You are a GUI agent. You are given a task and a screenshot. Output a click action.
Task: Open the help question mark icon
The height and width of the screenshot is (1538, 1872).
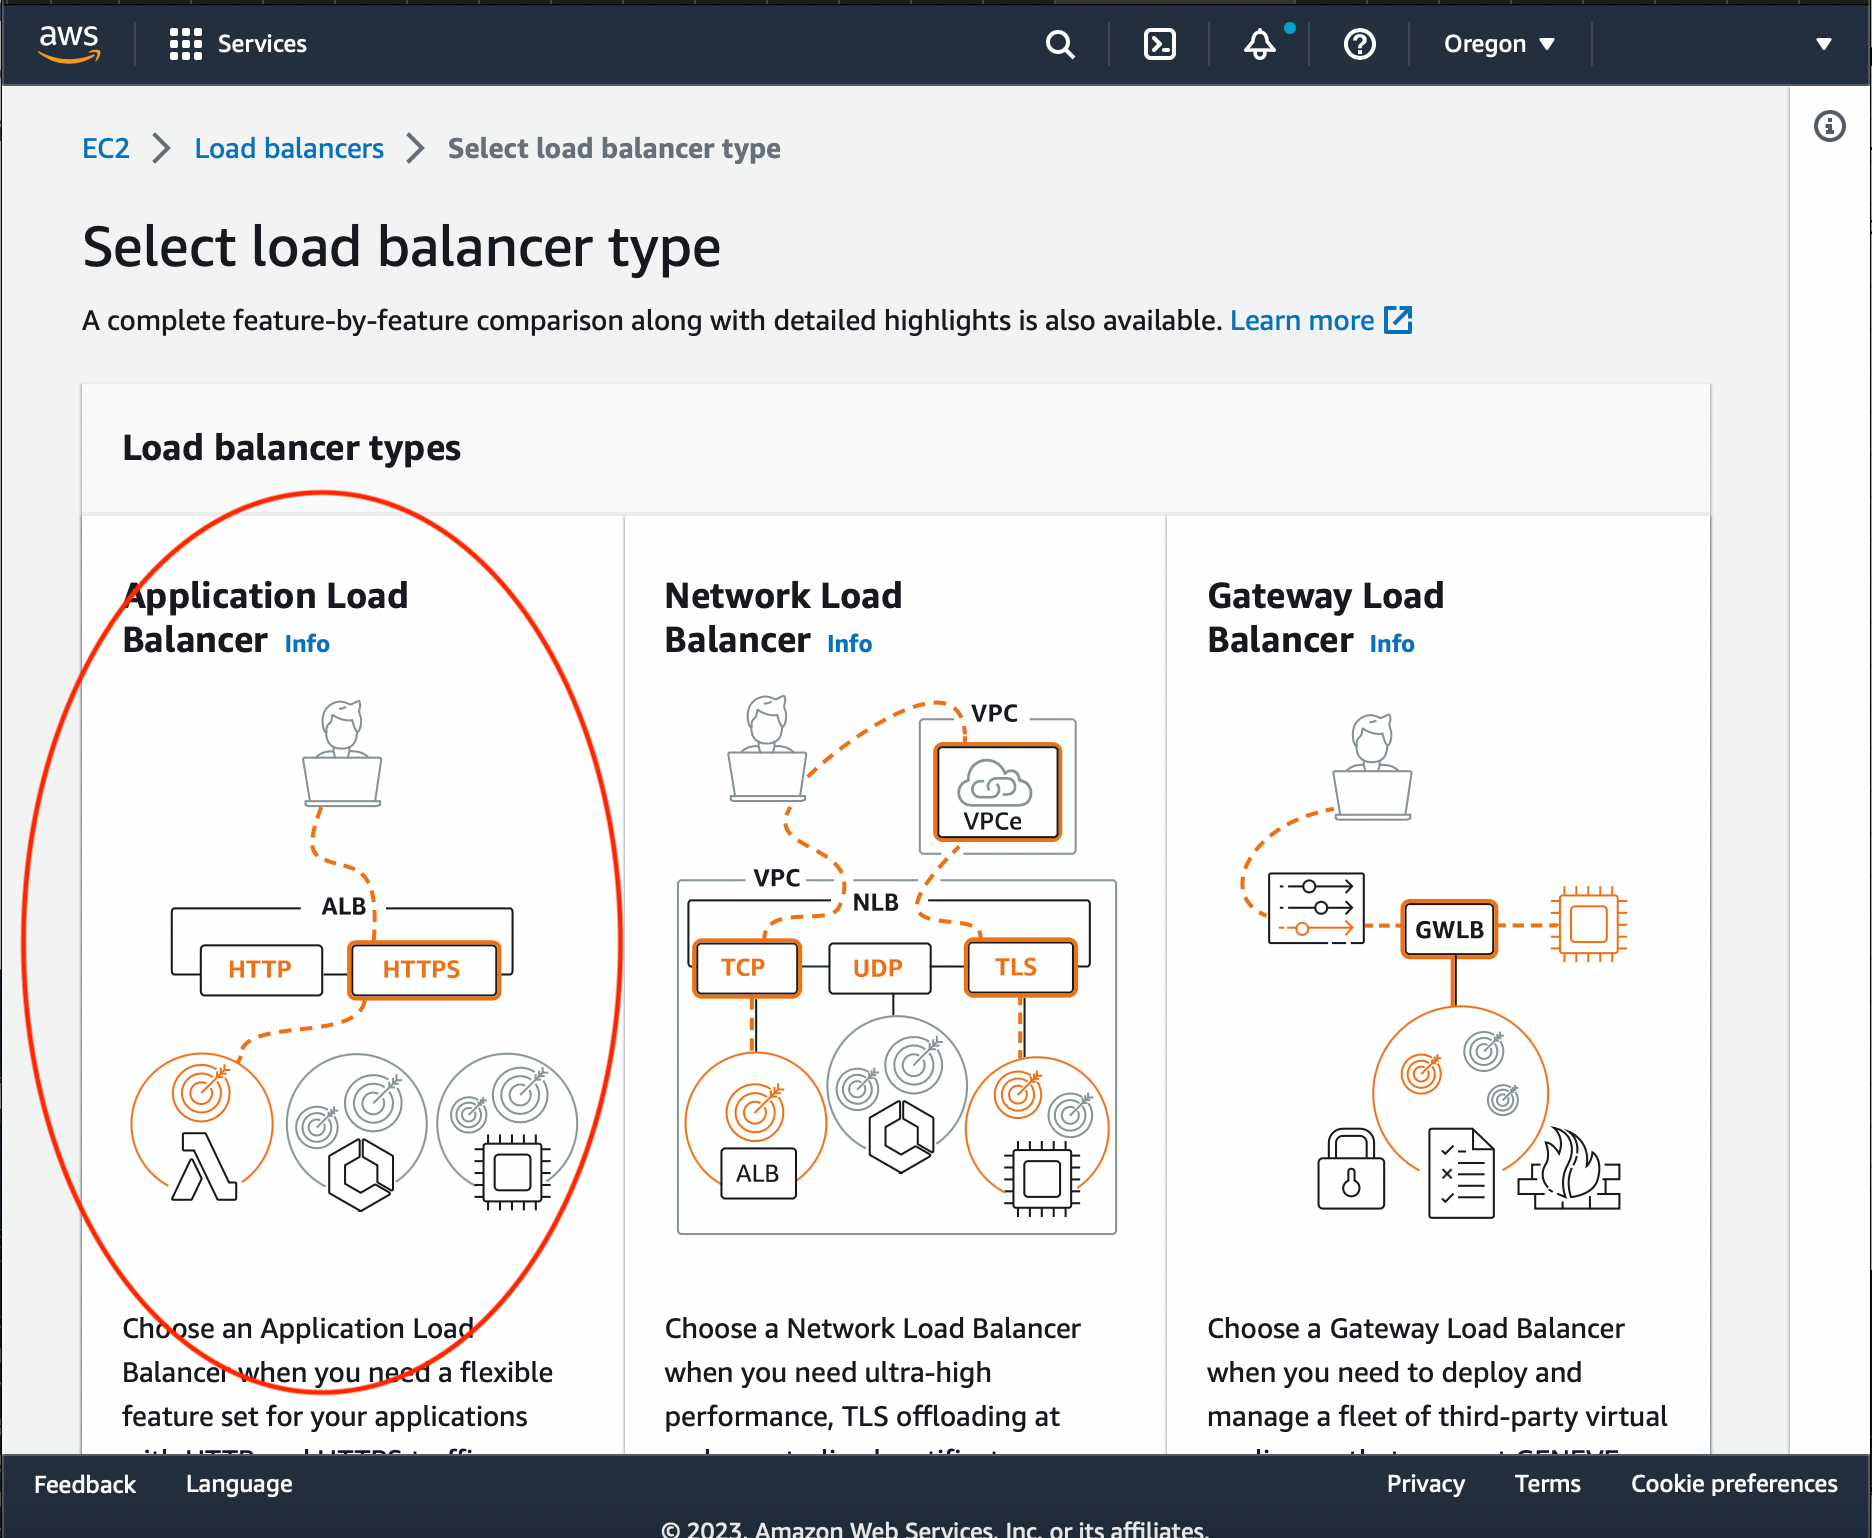click(1360, 44)
